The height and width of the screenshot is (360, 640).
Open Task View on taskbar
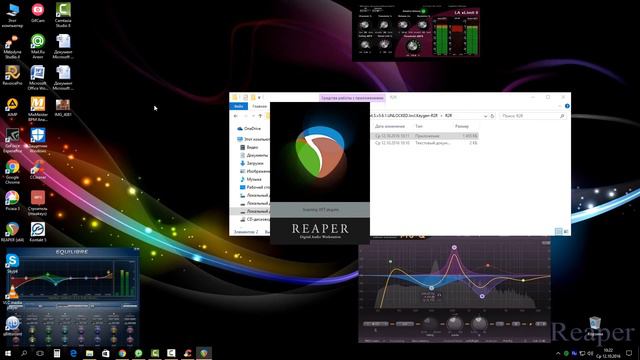40,353
